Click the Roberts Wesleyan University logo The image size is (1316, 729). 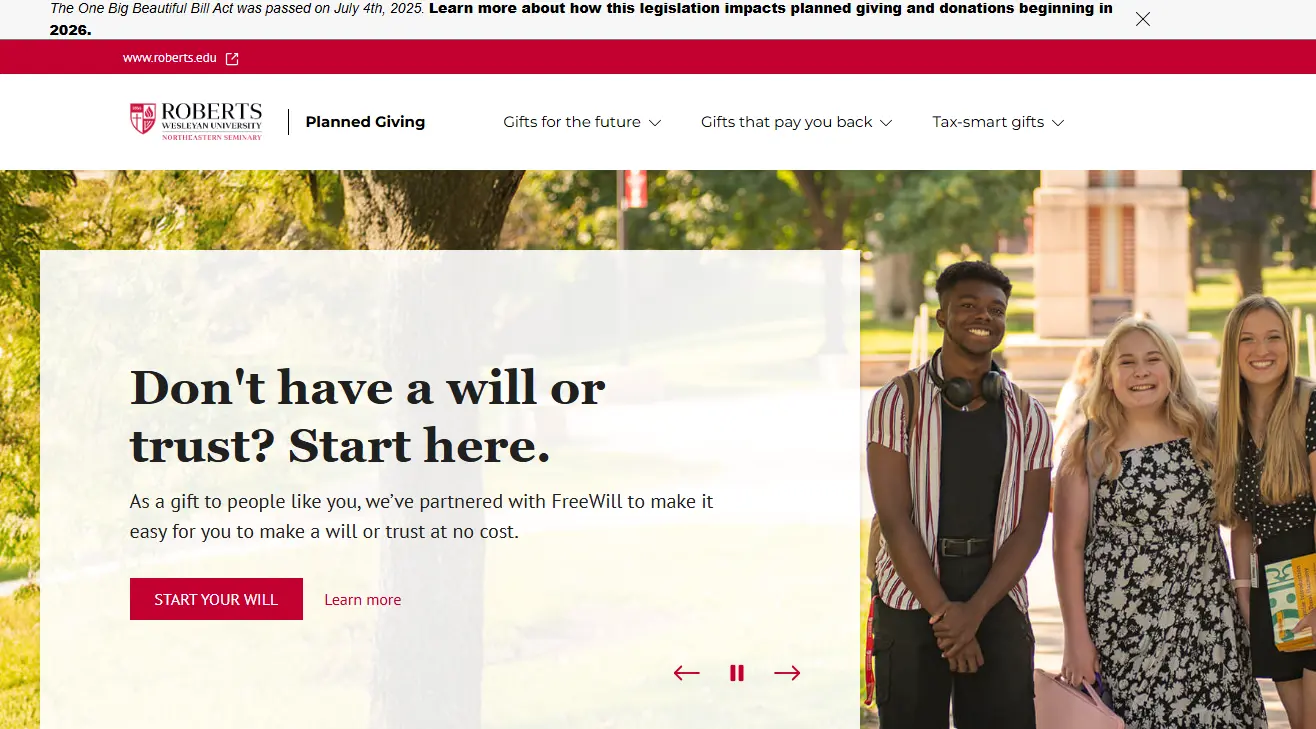[x=196, y=121]
